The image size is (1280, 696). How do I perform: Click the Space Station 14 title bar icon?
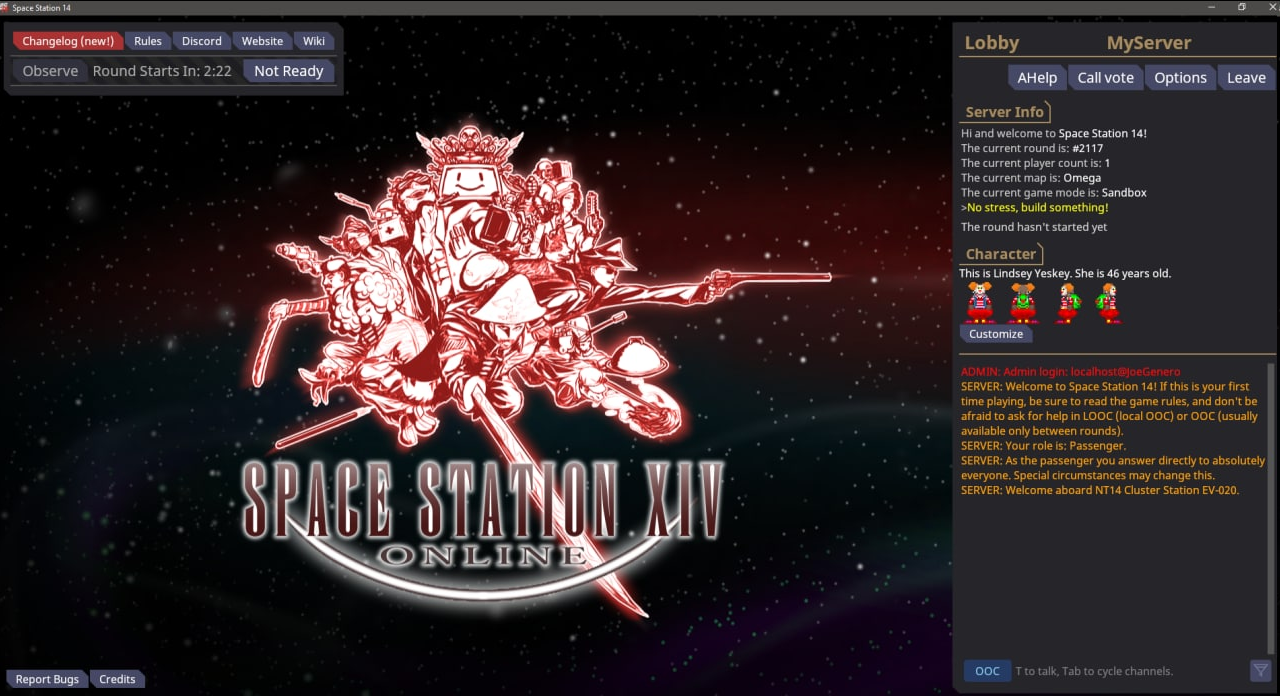6,7
